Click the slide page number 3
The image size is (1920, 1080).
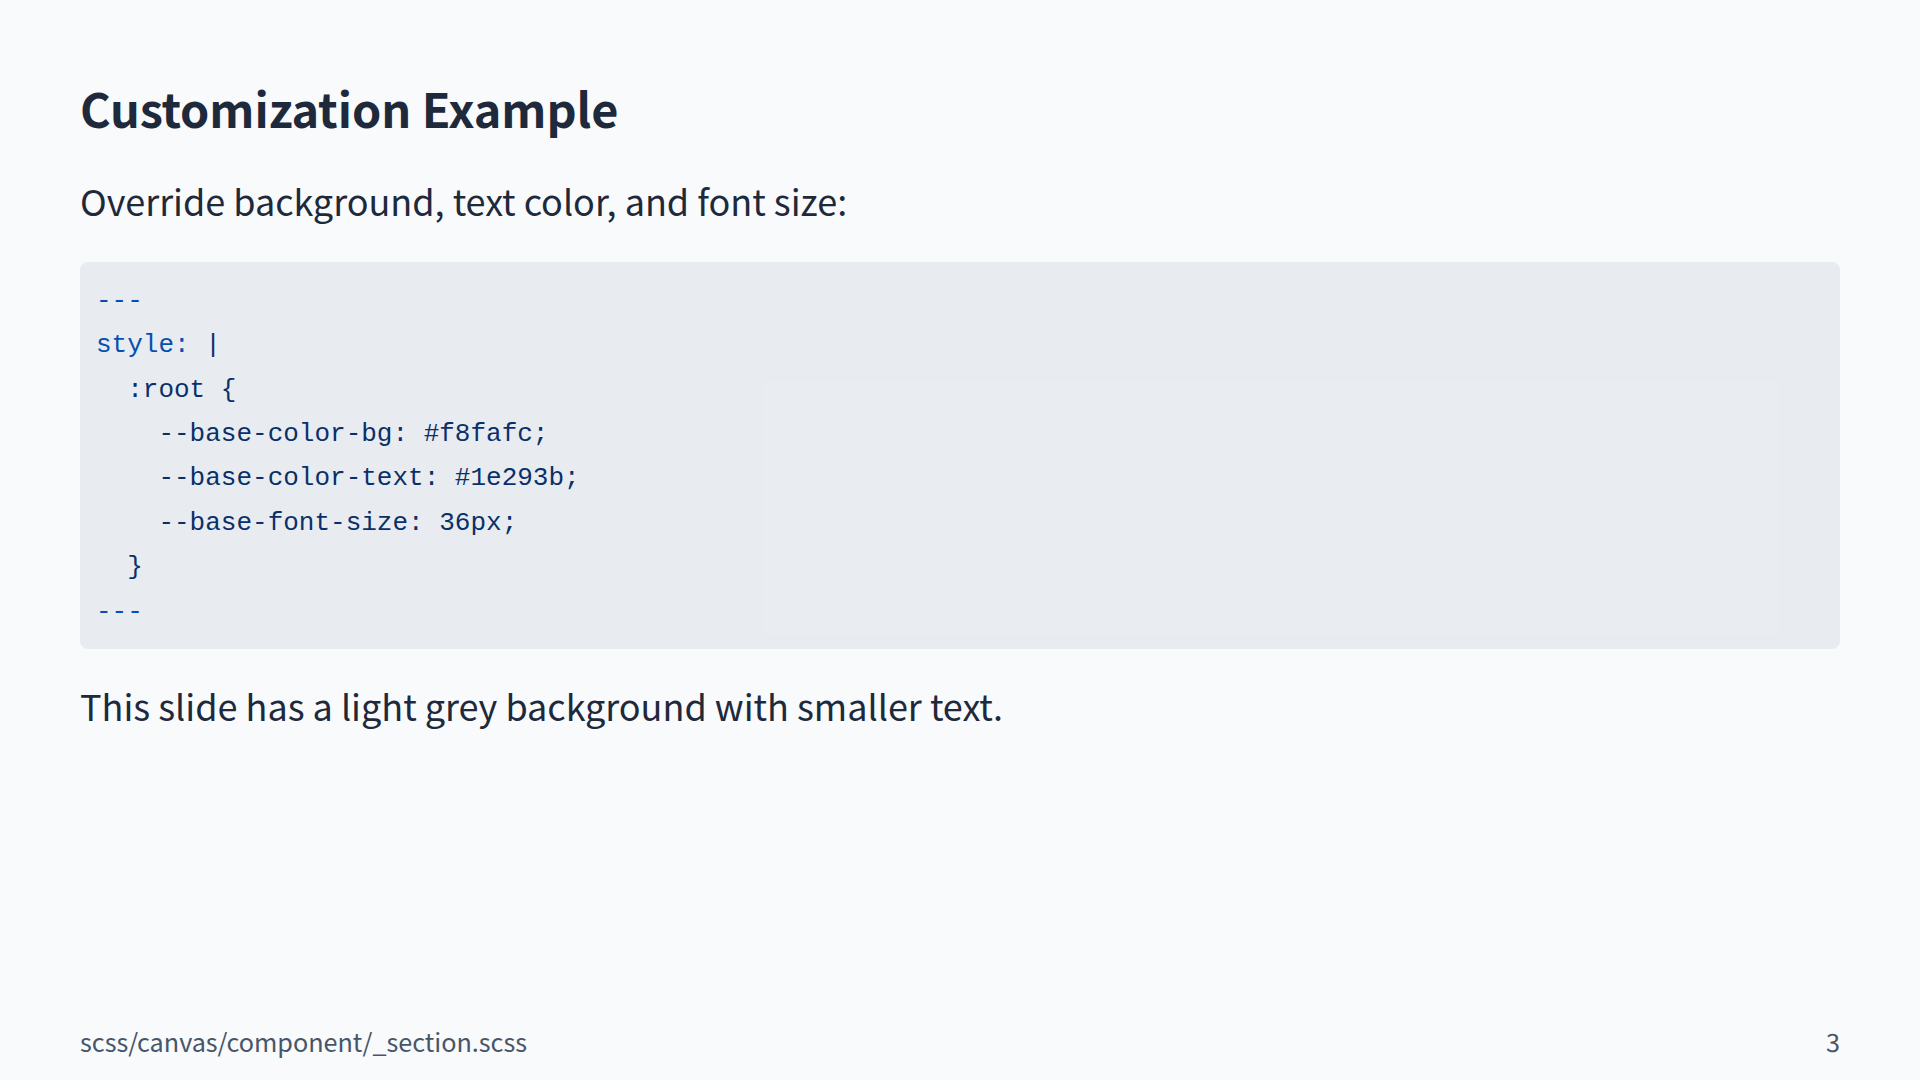pos(1832,1043)
